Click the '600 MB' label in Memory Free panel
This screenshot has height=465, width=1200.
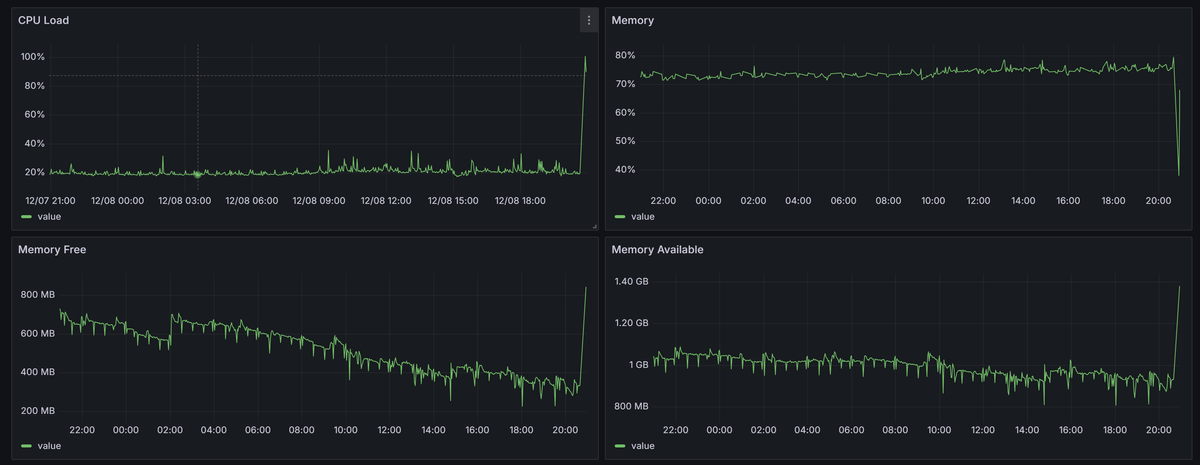37,334
